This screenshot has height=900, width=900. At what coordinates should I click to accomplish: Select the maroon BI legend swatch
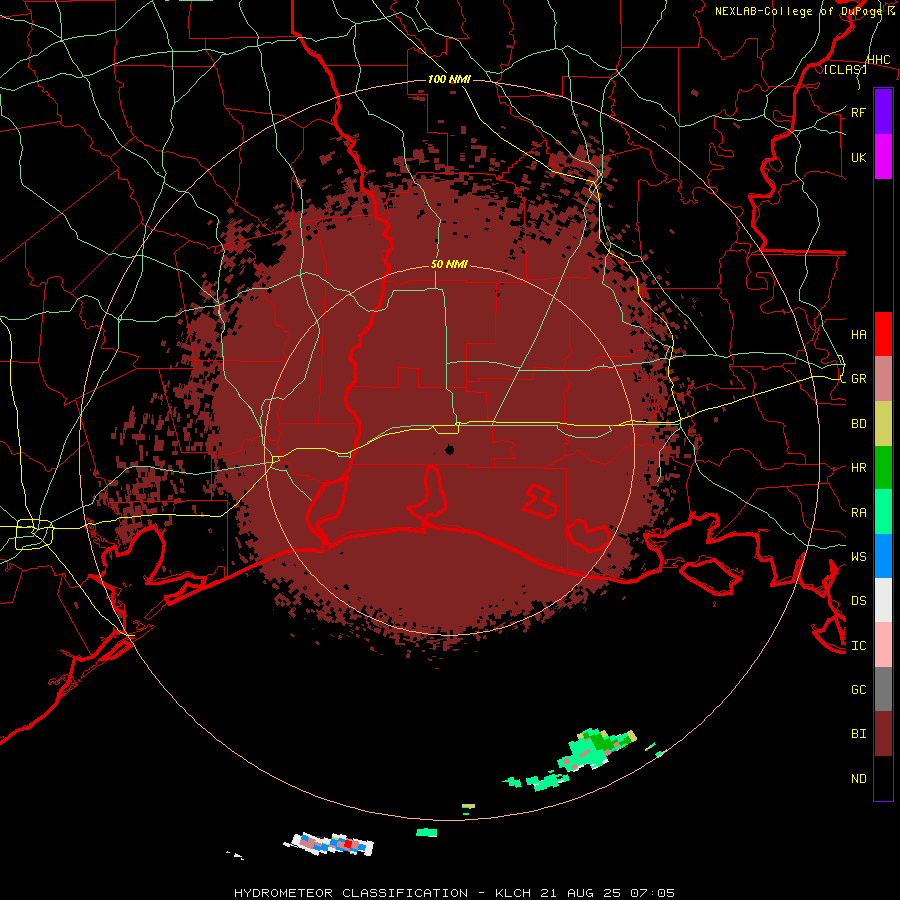tap(883, 734)
